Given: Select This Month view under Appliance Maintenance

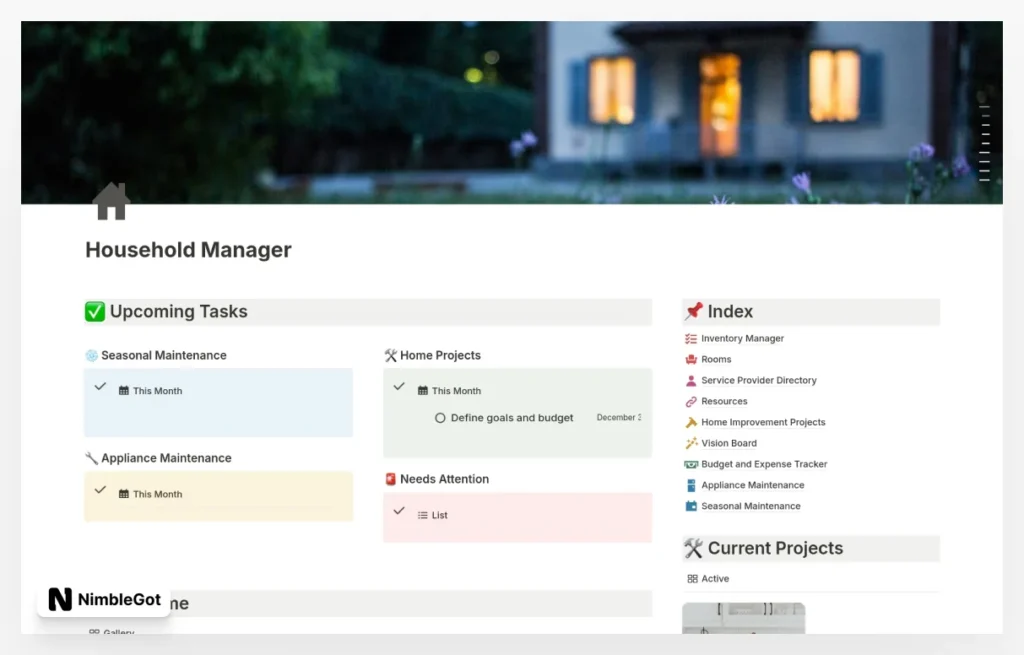Looking at the screenshot, I should tap(150, 494).
